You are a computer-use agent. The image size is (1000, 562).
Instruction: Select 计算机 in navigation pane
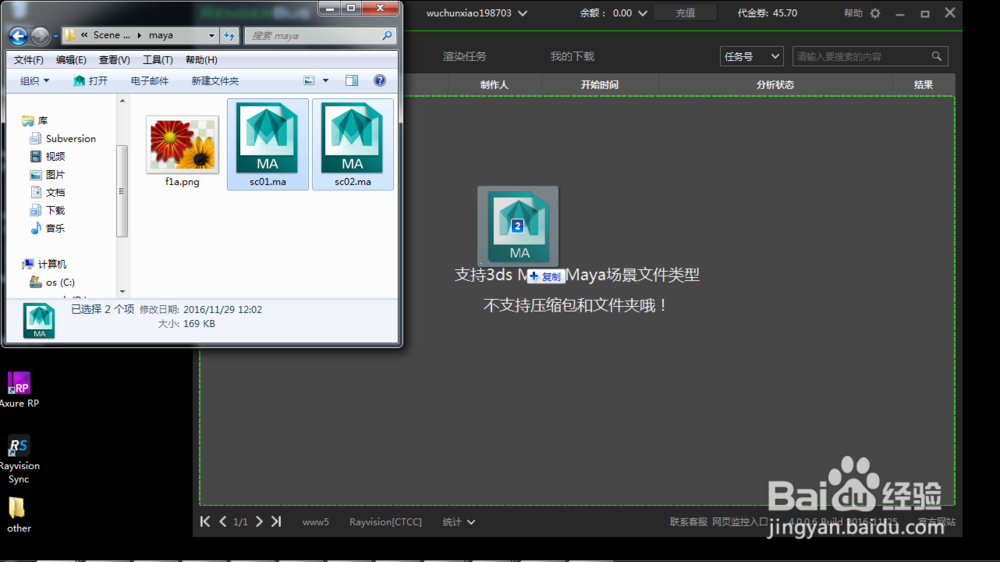[x=44, y=264]
